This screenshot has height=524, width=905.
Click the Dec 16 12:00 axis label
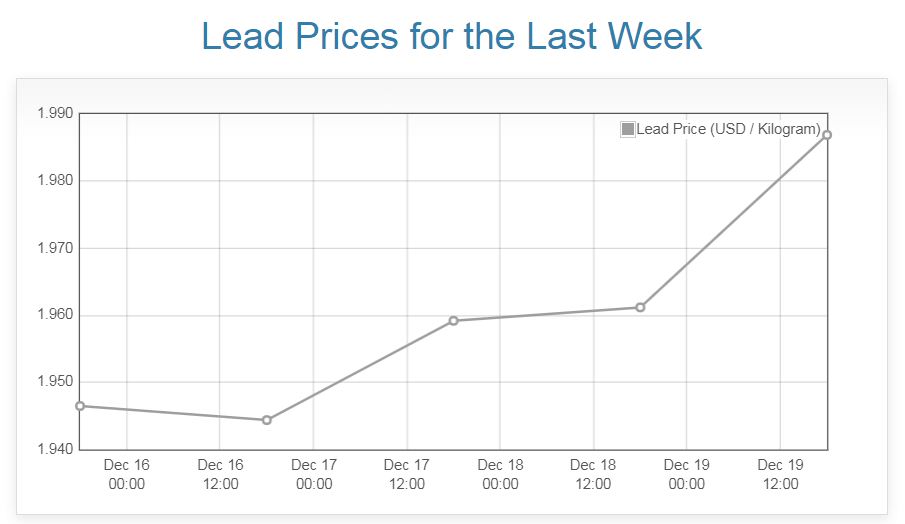[x=220, y=474]
